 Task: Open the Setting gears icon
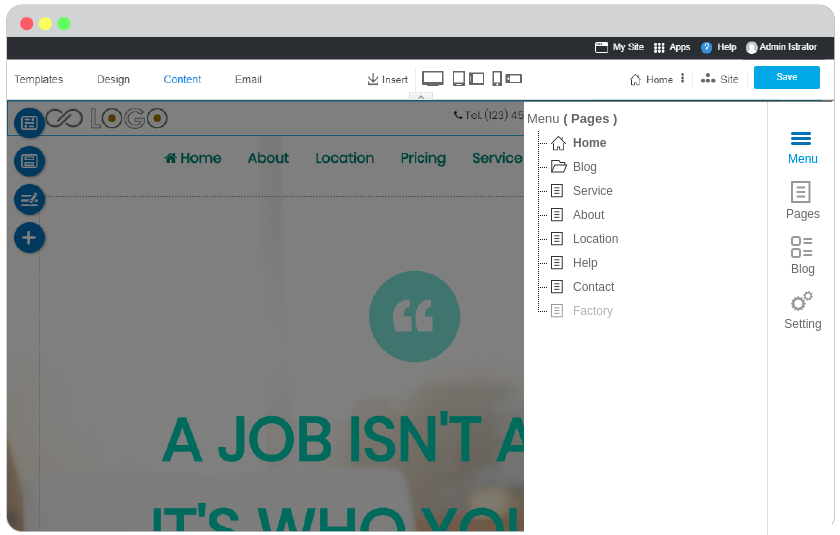(802, 301)
